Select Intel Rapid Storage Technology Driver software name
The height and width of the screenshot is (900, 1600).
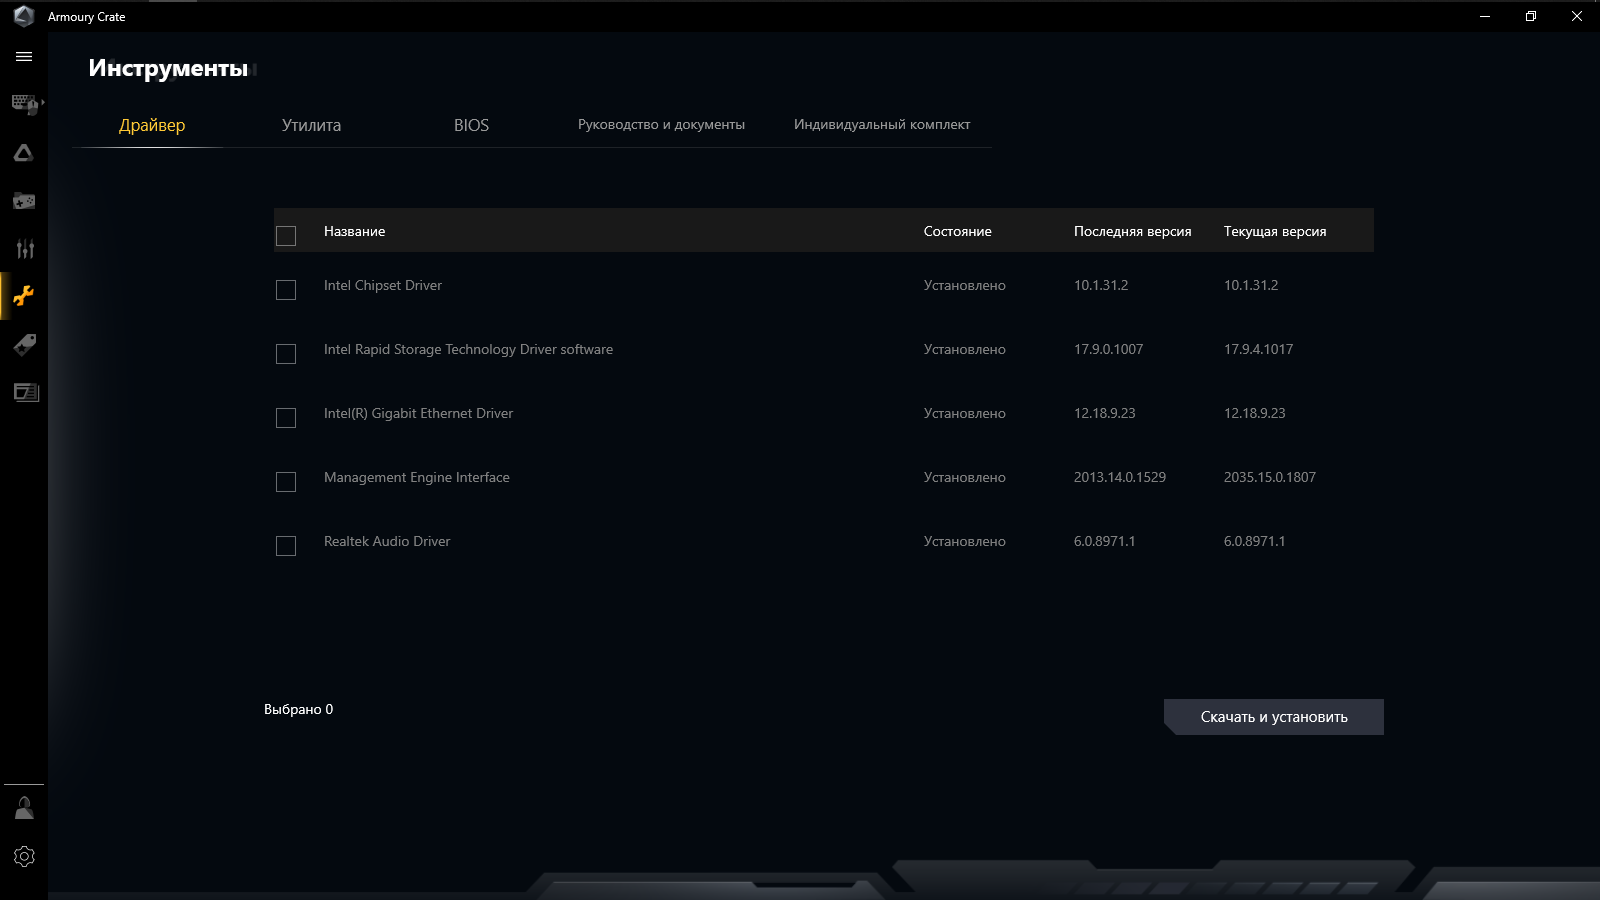[x=468, y=349]
